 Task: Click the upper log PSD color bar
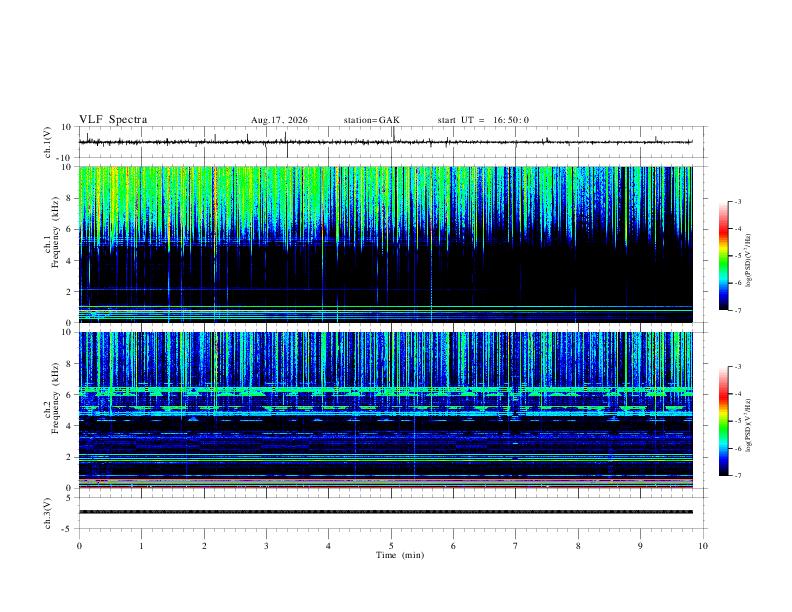pos(723,256)
